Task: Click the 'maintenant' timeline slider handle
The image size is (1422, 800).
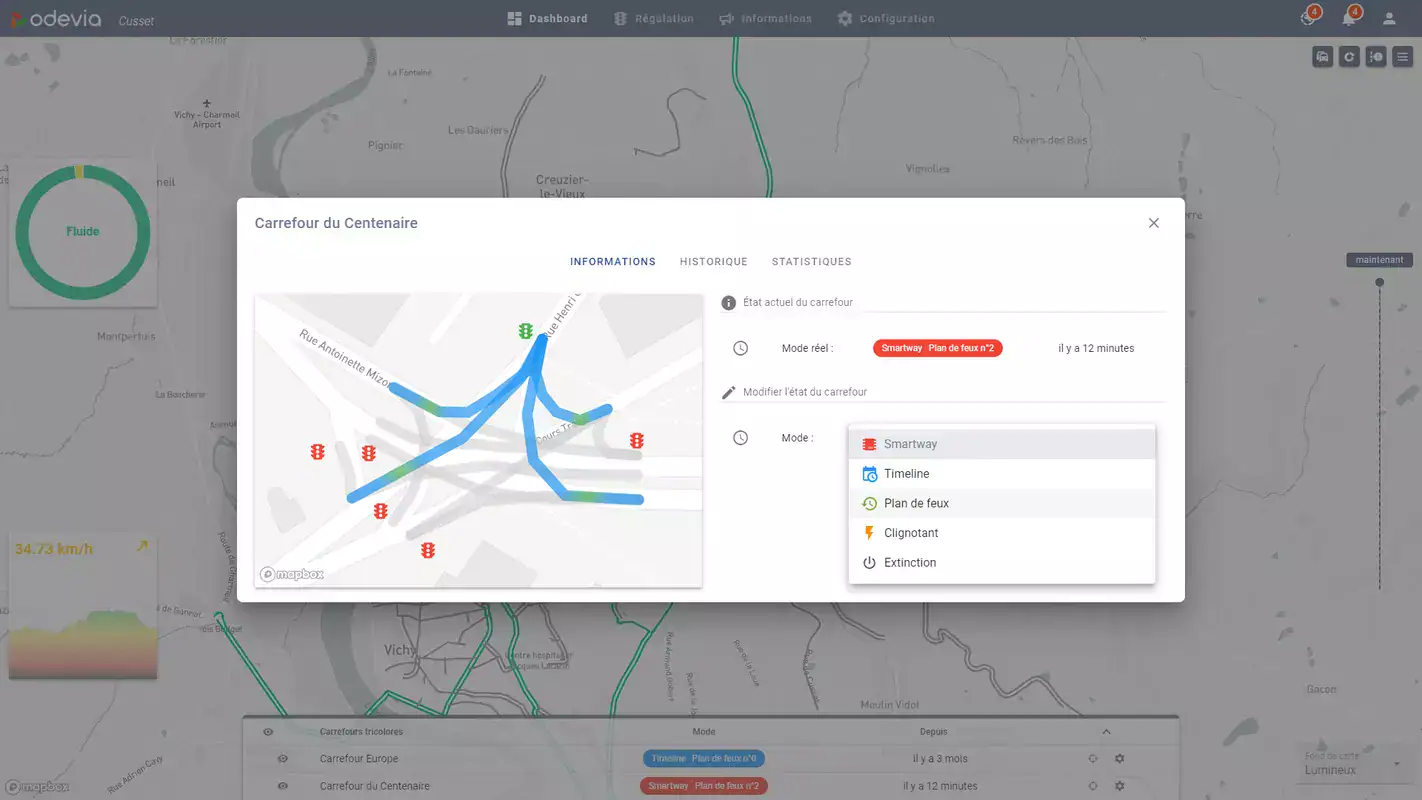Action: click(1379, 283)
